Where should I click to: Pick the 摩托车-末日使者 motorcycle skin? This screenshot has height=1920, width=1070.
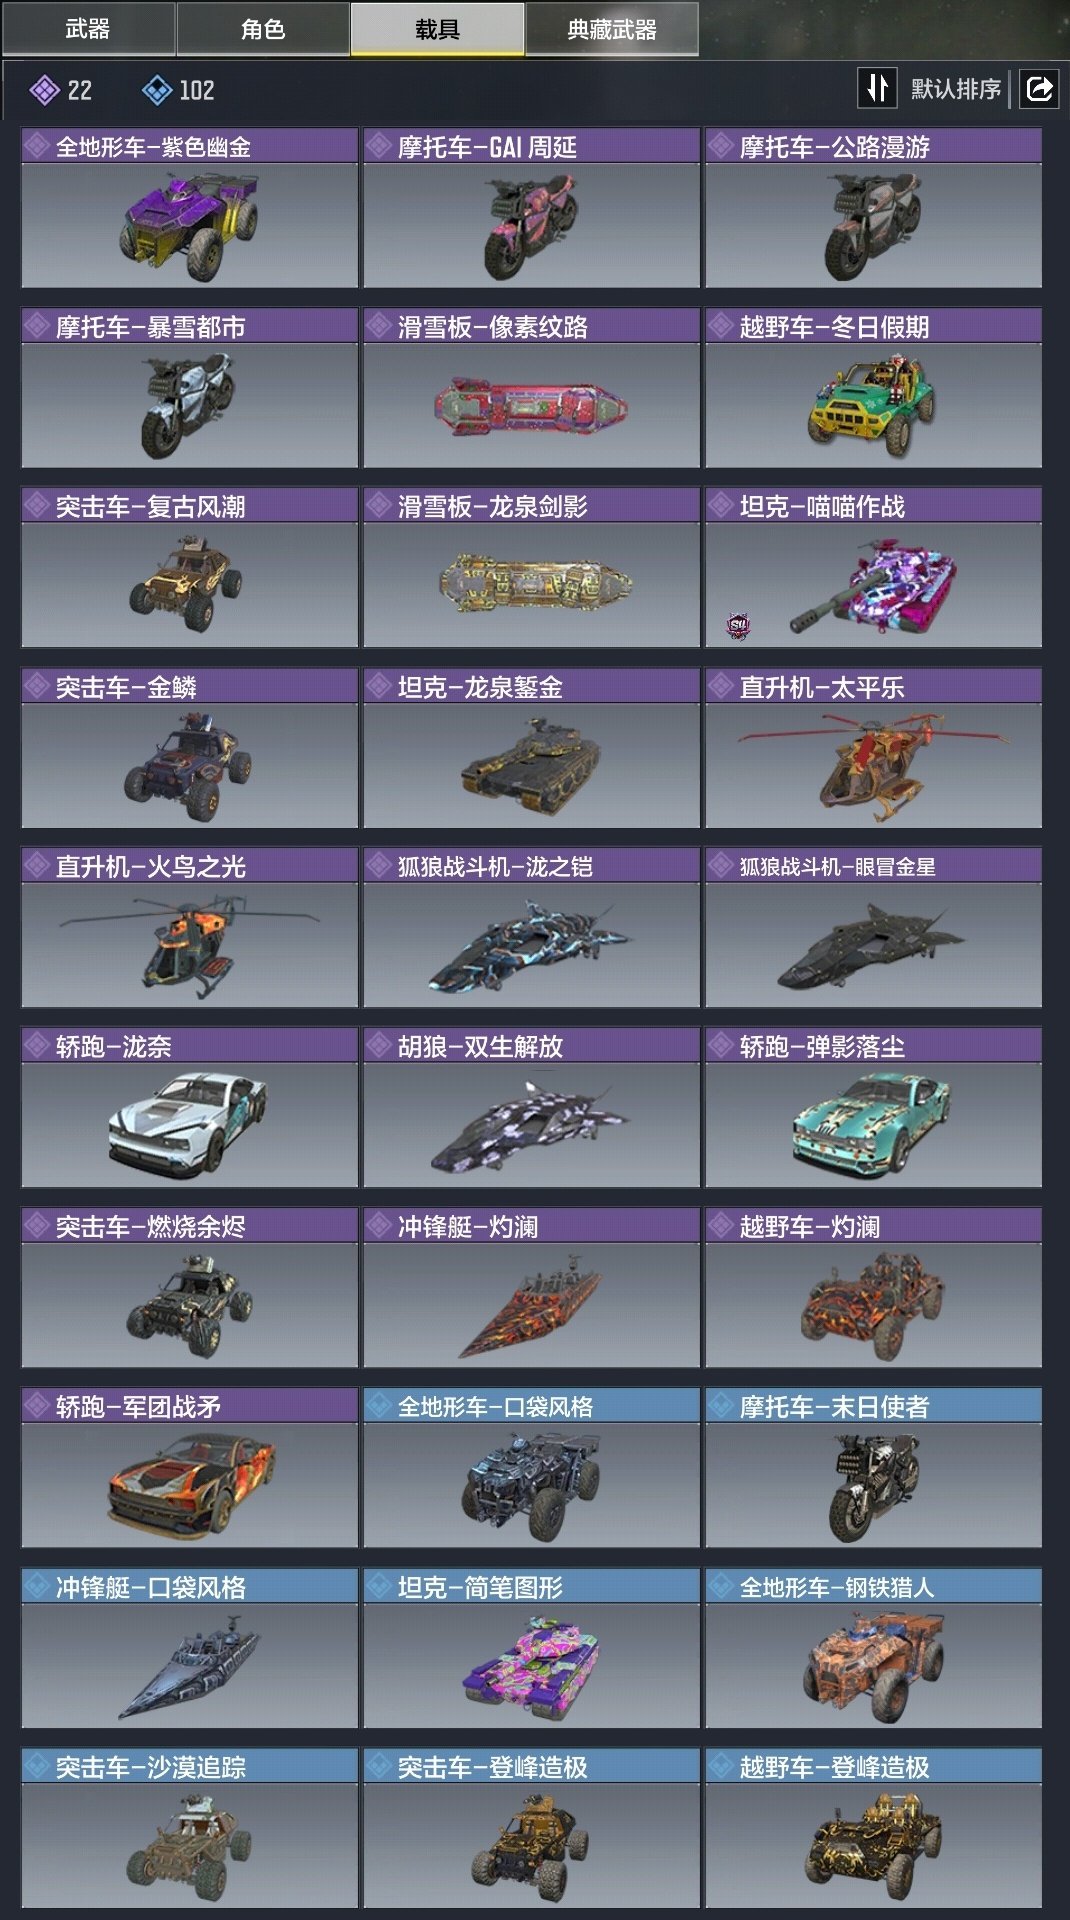[x=873, y=1468]
